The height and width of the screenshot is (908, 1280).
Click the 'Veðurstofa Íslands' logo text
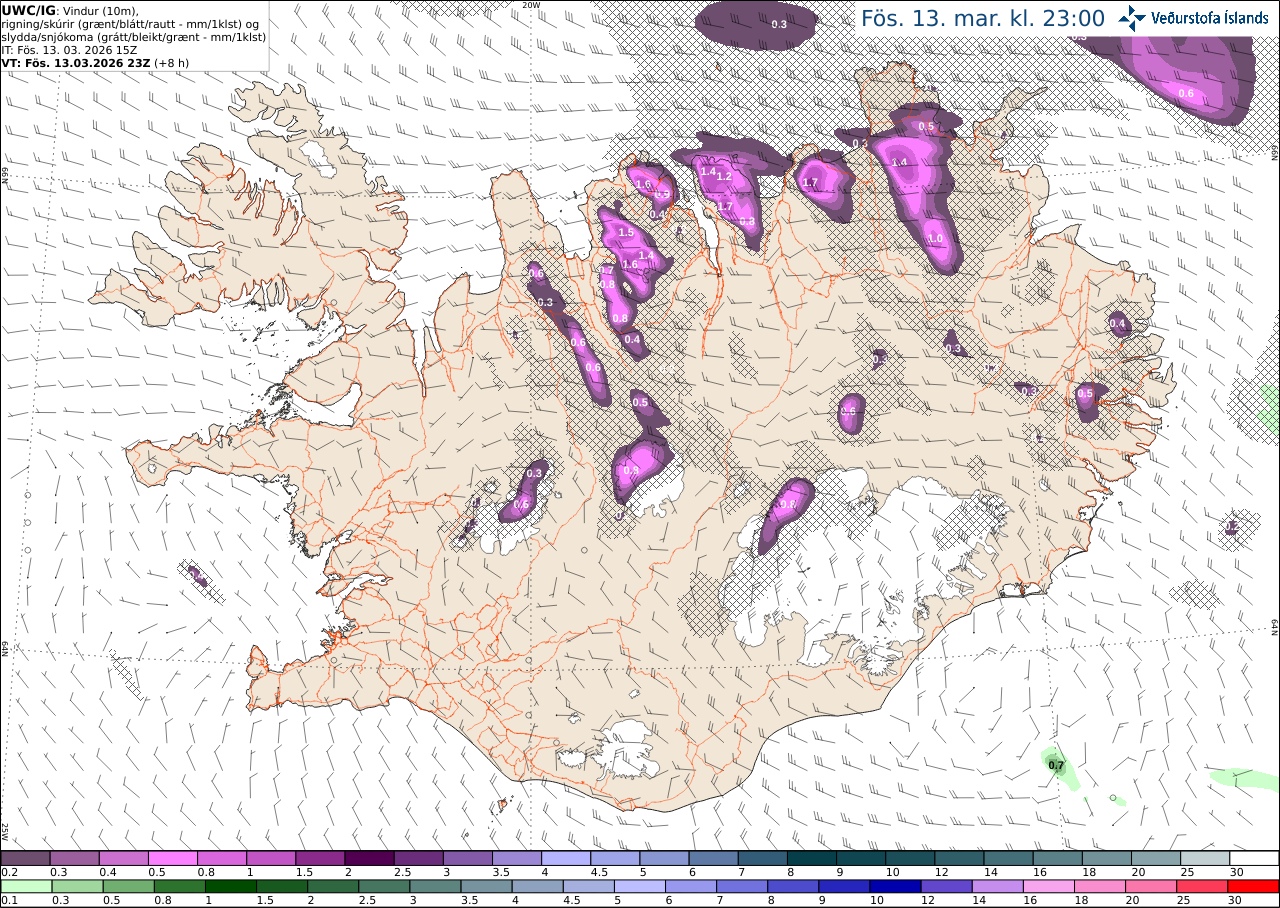[1210, 19]
